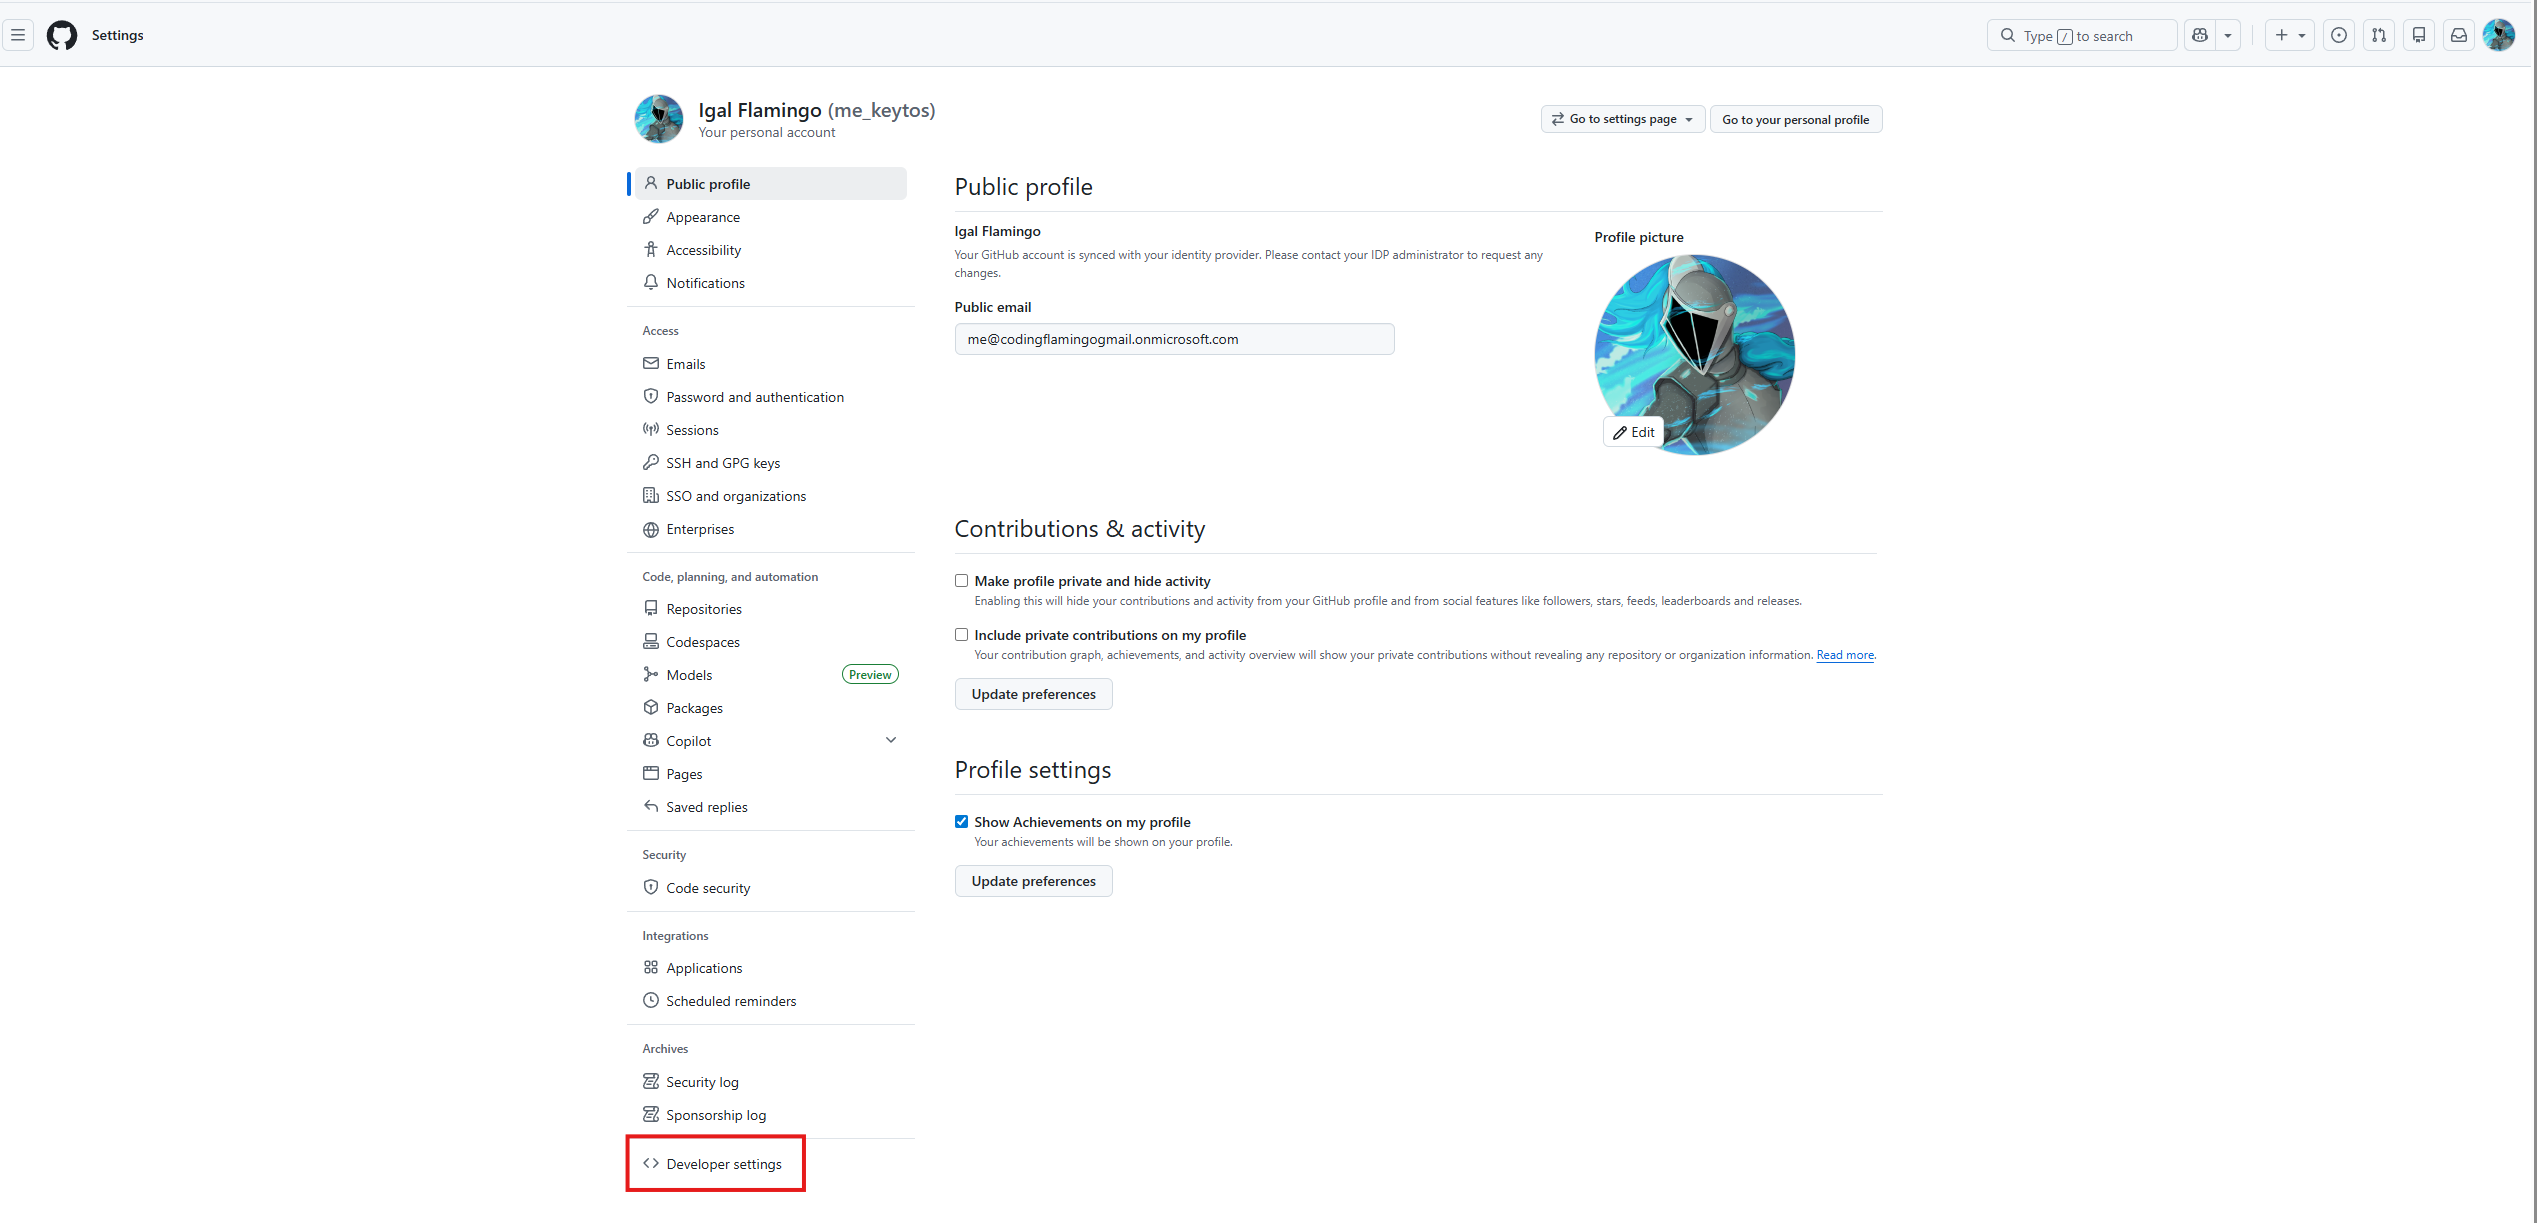Viewport: 2537px width, 1223px height.
Task: Open the Go to settings page dropdown
Action: coord(1622,118)
